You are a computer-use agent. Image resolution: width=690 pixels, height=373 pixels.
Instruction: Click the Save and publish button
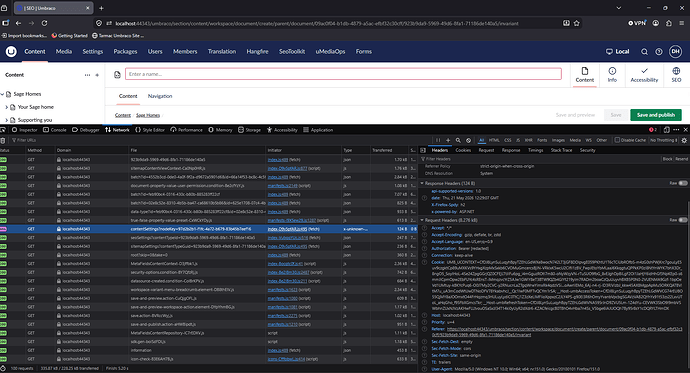point(656,115)
